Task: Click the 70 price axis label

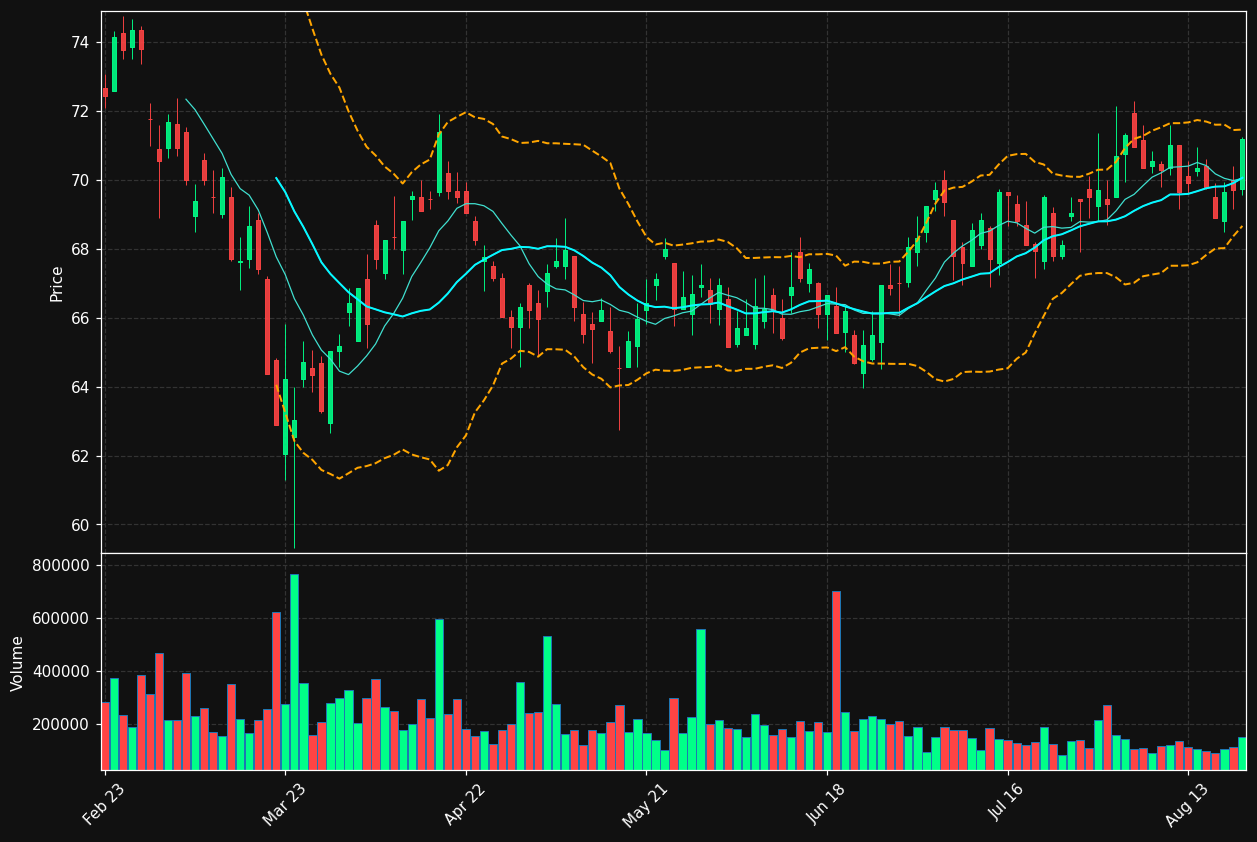Action: click(x=80, y=180)
